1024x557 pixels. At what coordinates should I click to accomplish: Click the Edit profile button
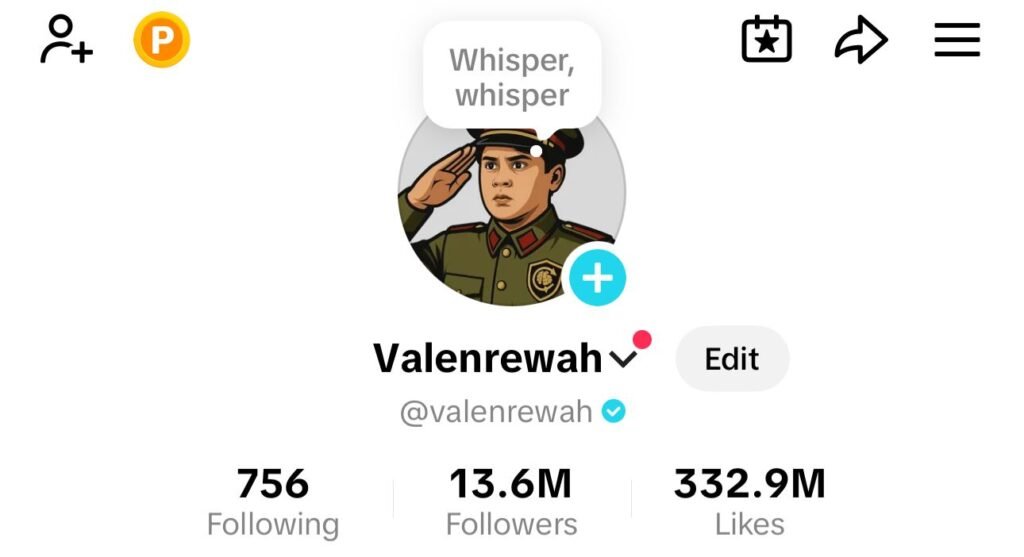pos(732,358)
